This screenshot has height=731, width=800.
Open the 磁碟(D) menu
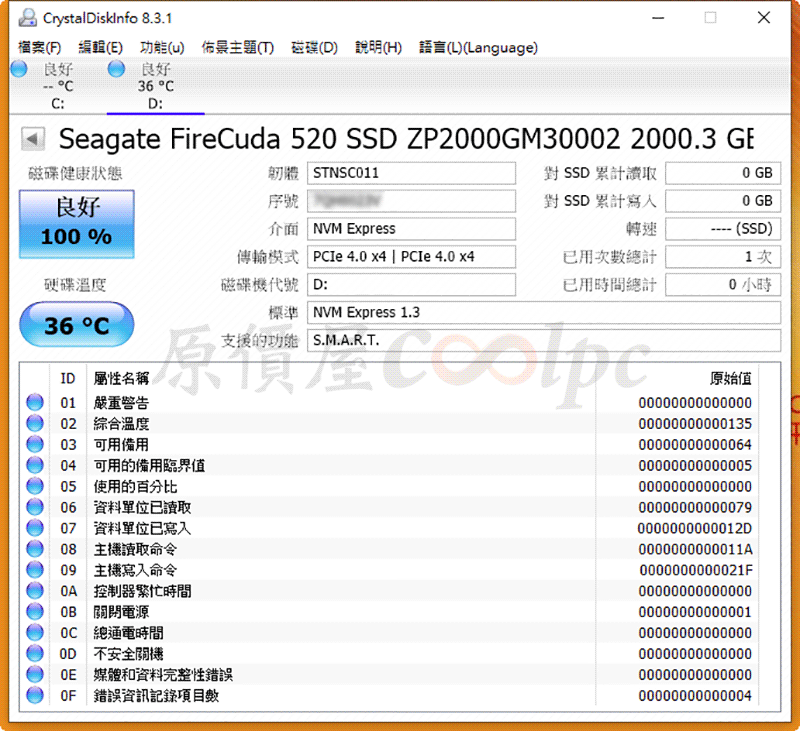[314, 47]
